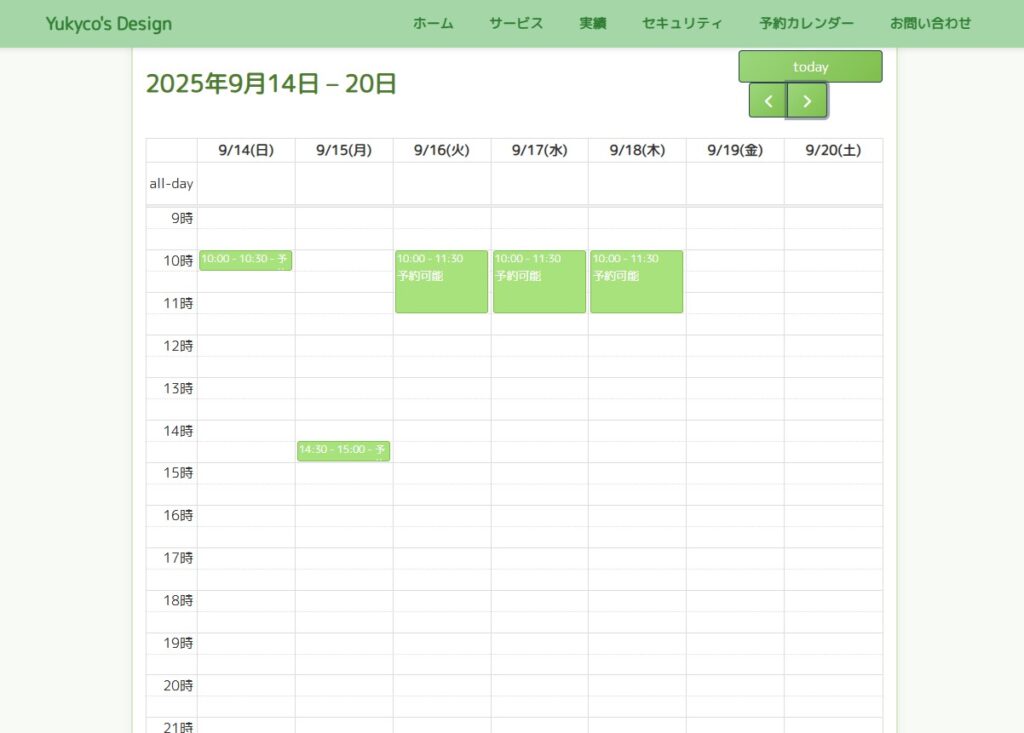The width and height of the screenshot is (1024, 733).
Task: Open the 9/17 予約可能 slot
Action: (539, 282)
